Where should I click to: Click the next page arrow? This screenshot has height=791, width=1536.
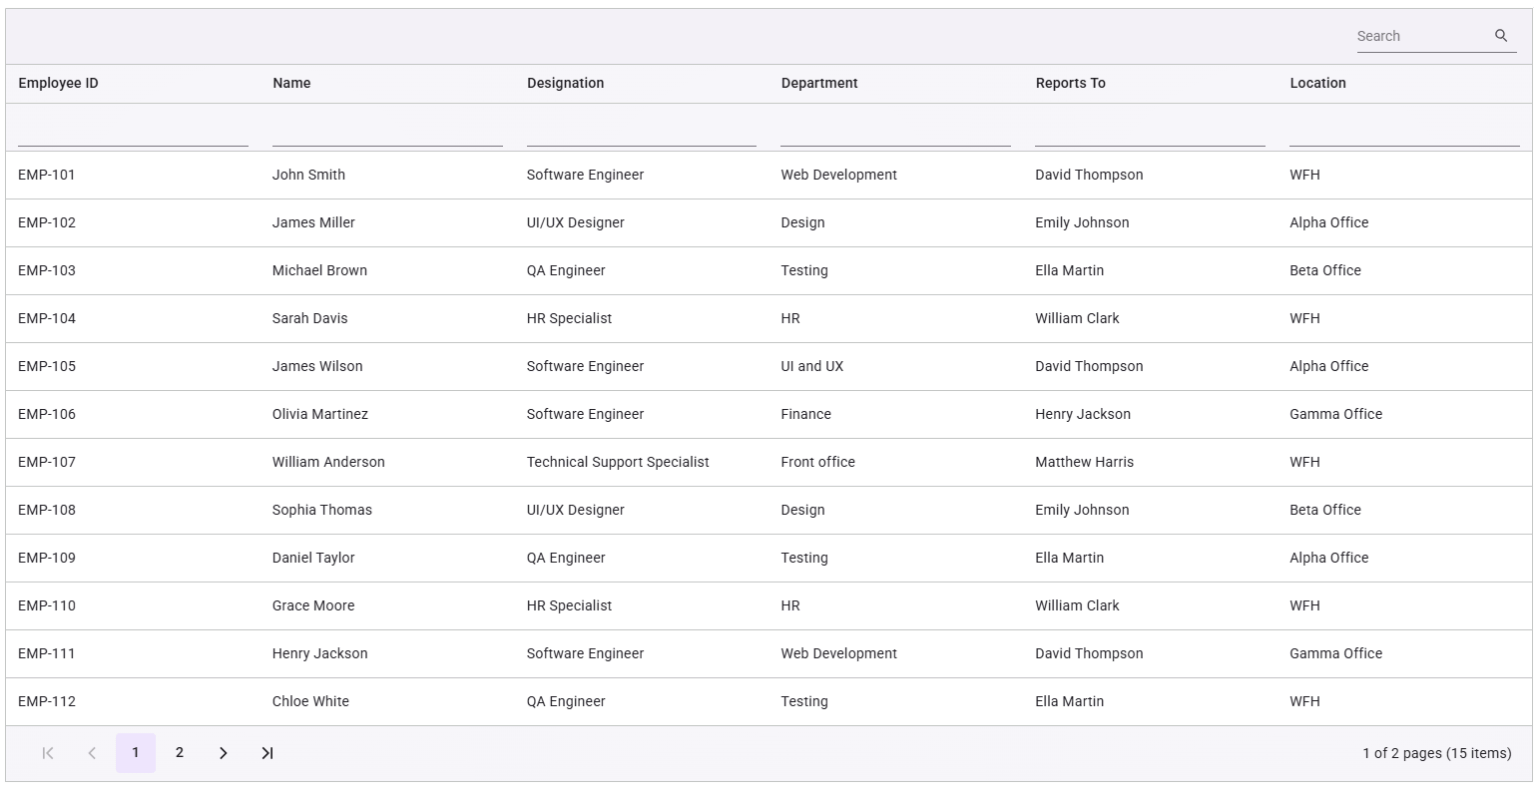click(x=225, y=750)
